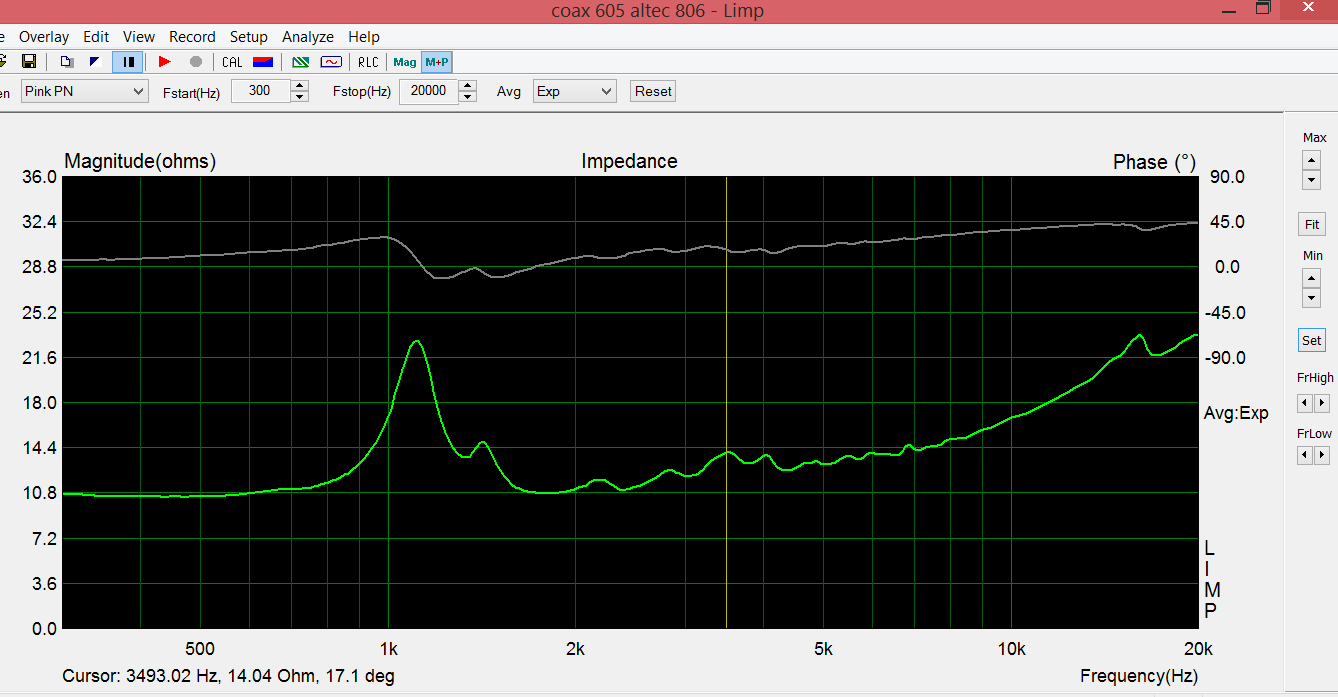The width and height of the screenshot is (1338, 697).
Task: Open the Overlay menu
Action: (x=44, y=37)
